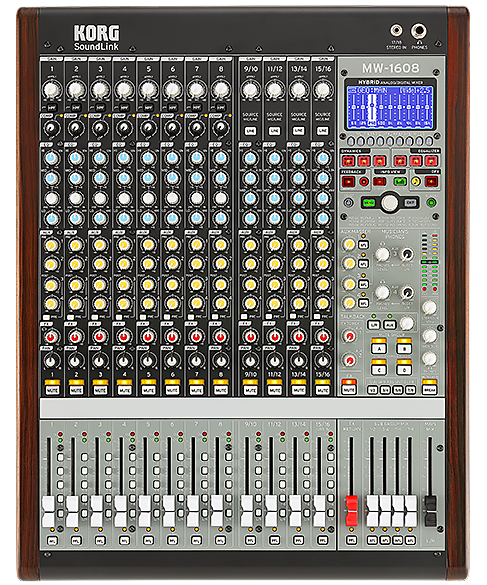Click the channel 2 EQ low knob
The height and width of the screenshot is (585, 487).
(76, 218)
